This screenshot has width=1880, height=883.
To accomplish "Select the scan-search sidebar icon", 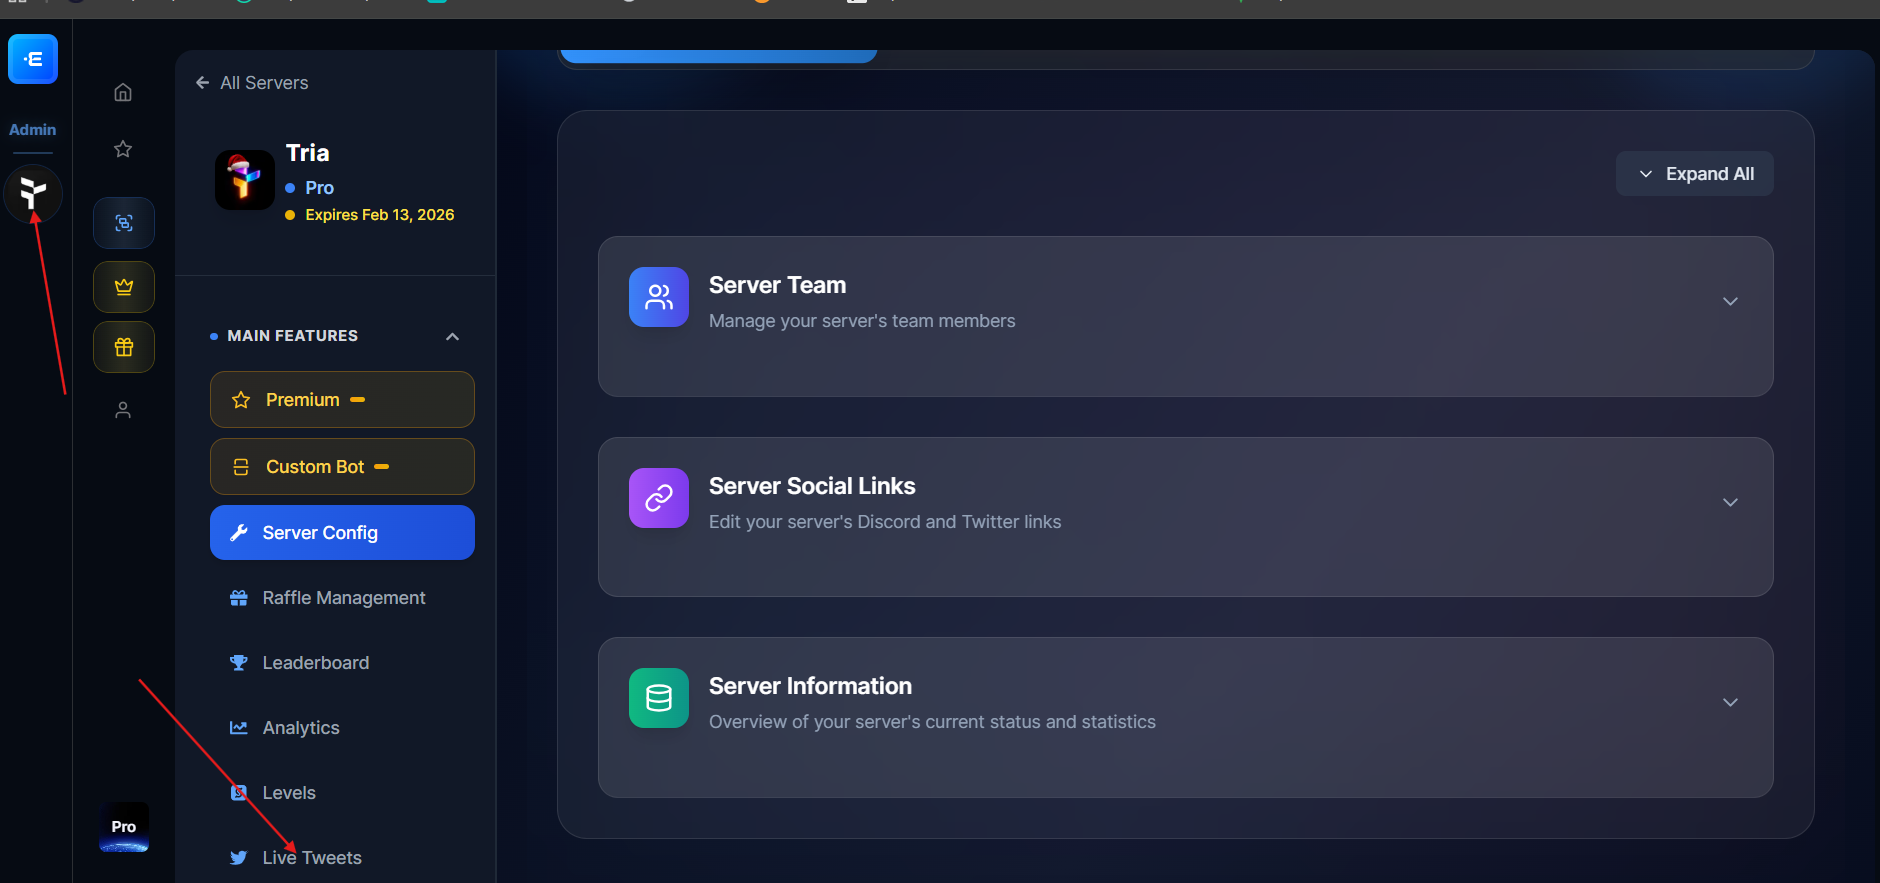I will (x=124, y=223).
